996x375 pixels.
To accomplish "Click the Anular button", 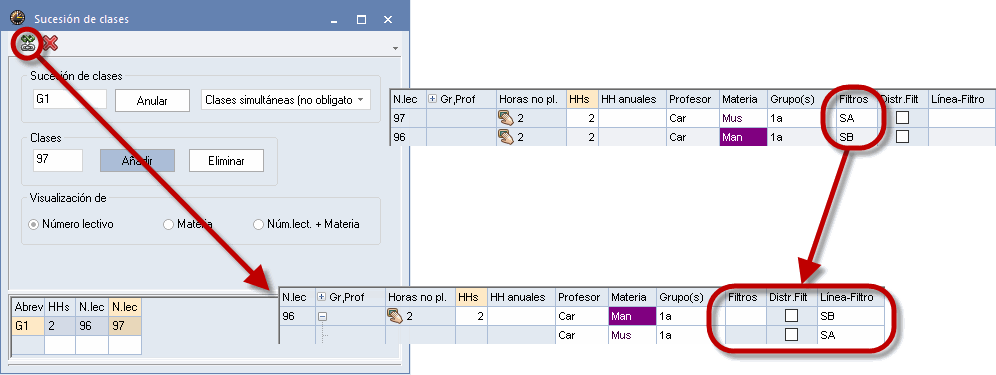I will (x=152, y=100).
